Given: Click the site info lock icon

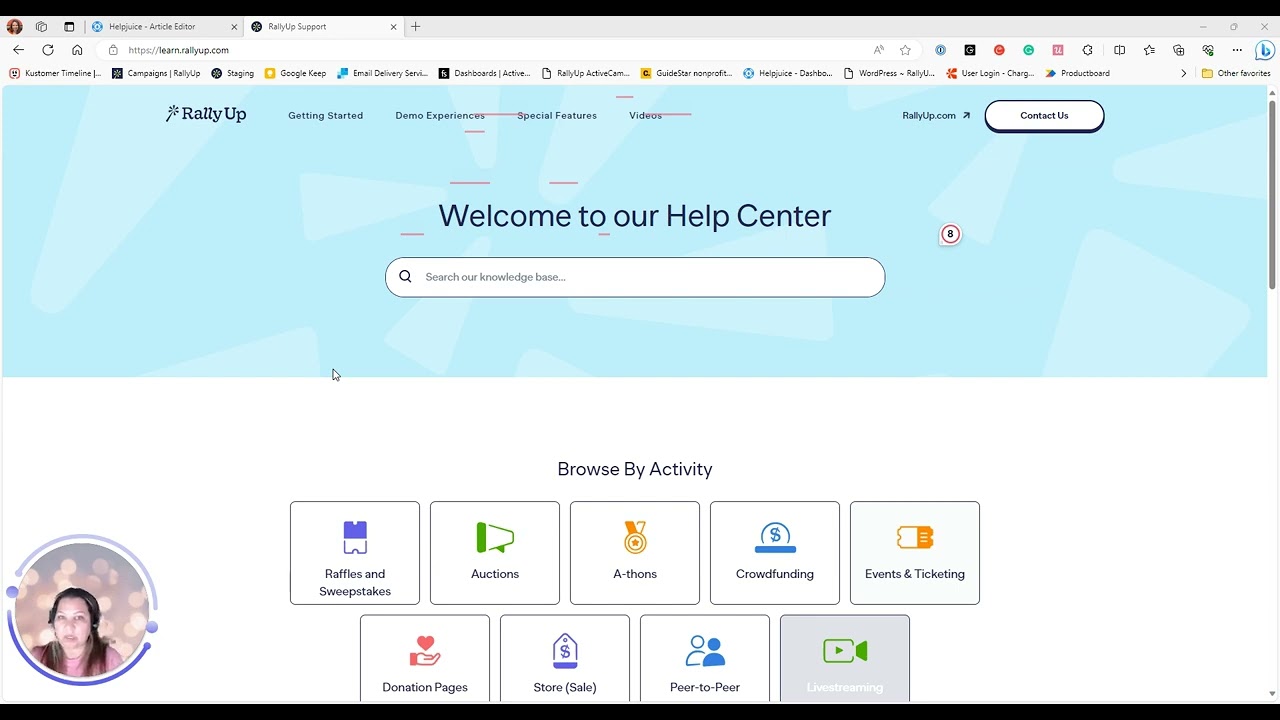Looking at the screenshot, I should pyautogui.click(x=113, y=50).
